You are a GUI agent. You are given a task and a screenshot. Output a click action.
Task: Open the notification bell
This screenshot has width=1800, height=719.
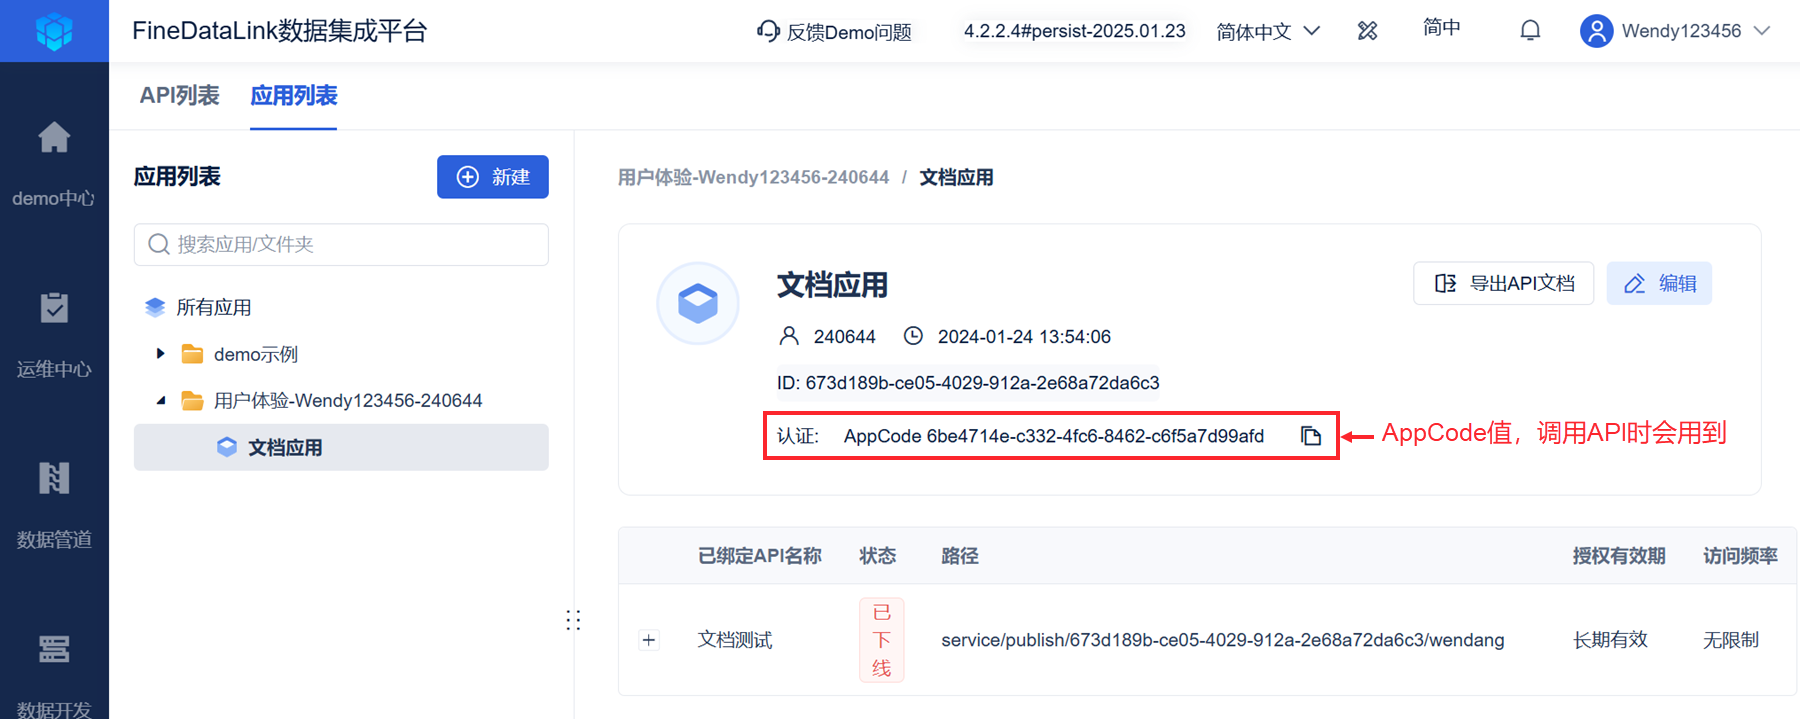[1530, 31]
